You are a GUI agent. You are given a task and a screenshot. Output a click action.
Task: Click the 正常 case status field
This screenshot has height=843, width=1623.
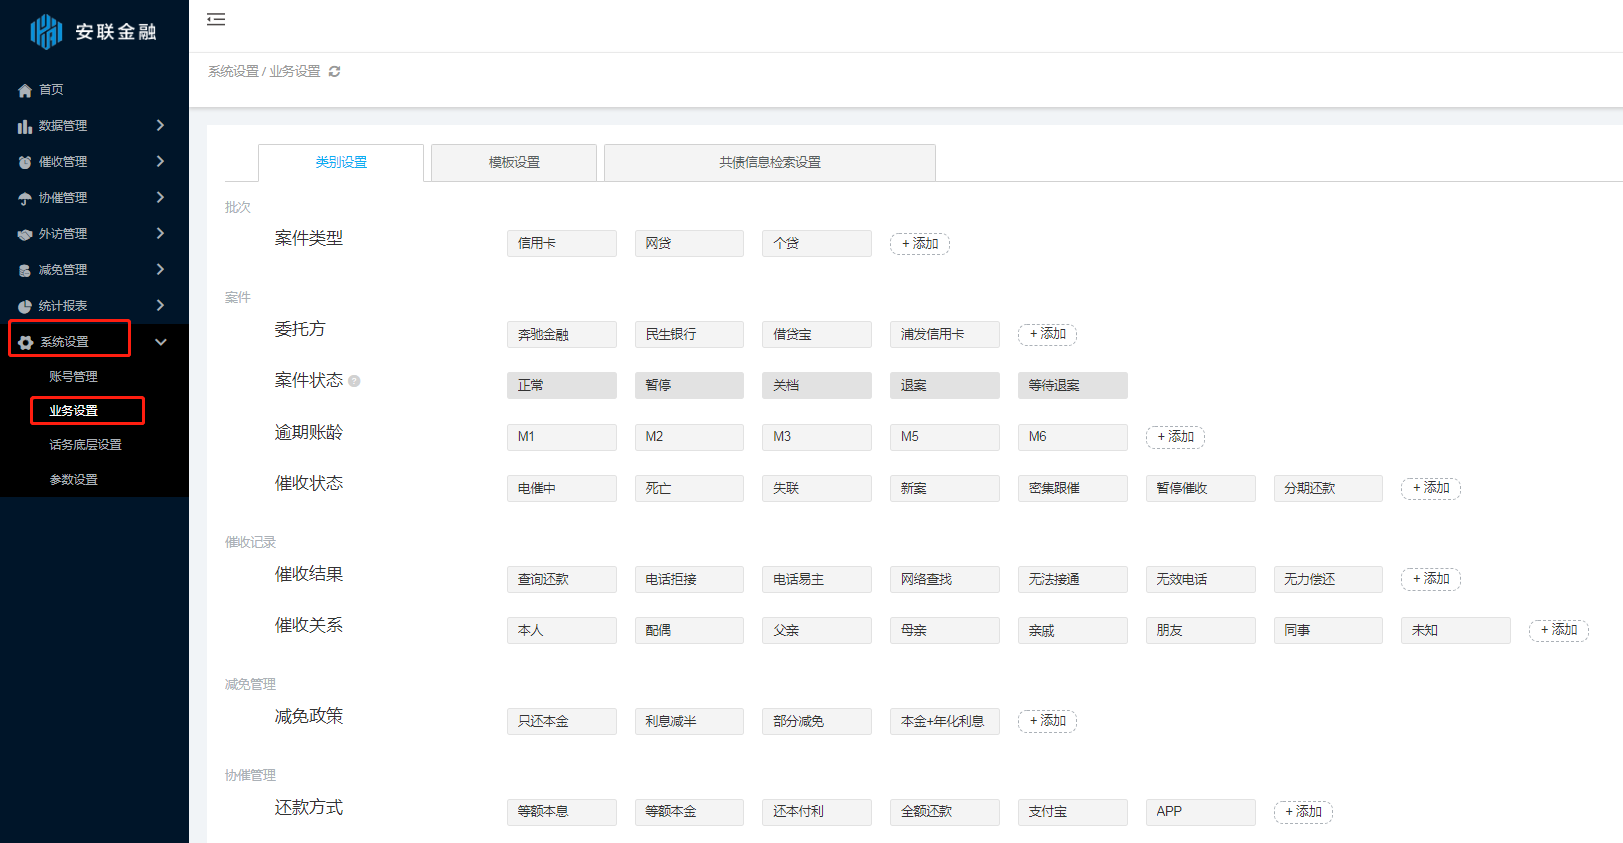562,386
